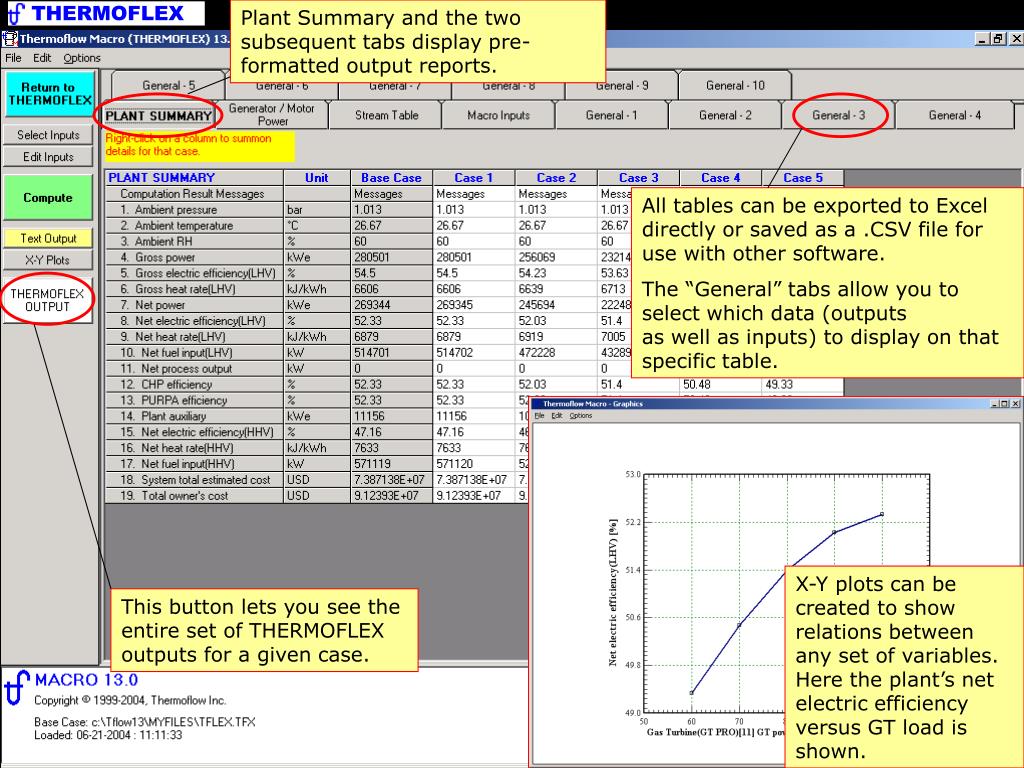The width and height of the screenshot is (1024, 768).
Task: Select Net heat rate(LHV) row label
Action: click(x=194, y=337)
